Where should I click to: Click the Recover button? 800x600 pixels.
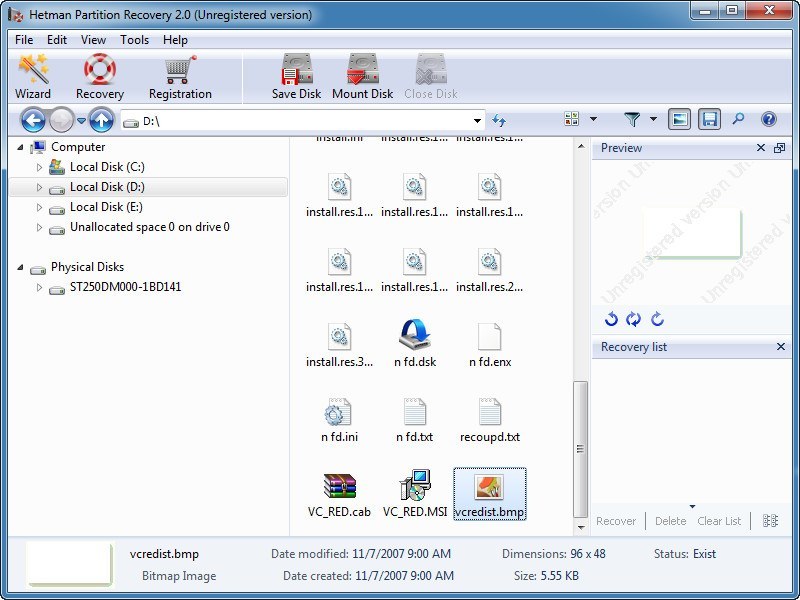[616, 521]
